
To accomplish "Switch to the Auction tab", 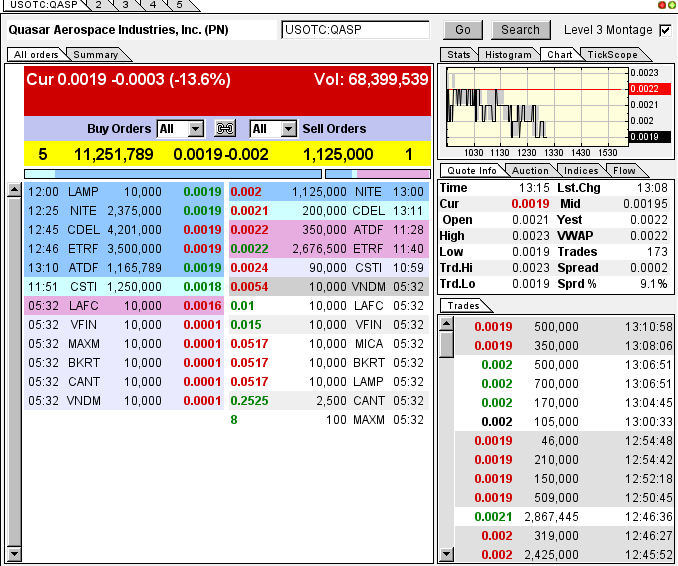I will (530, 171).
